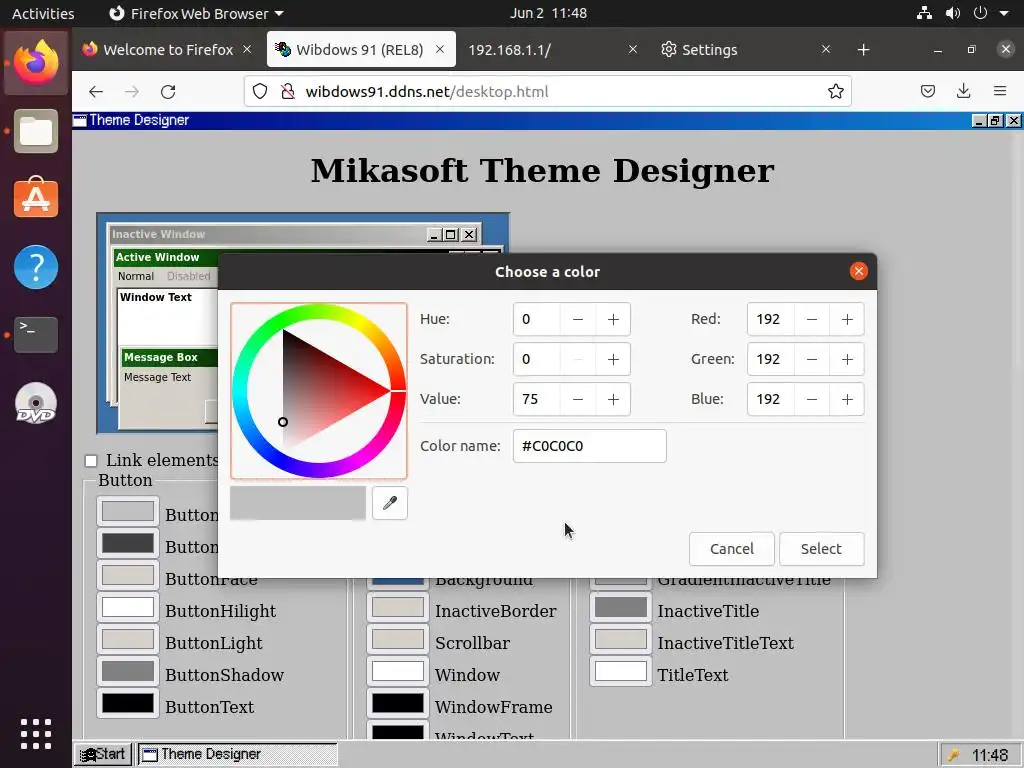Viewport: 1024px width, 768px height.
Task: Click the insecure connection lock icon
Action: coord(287,91)
